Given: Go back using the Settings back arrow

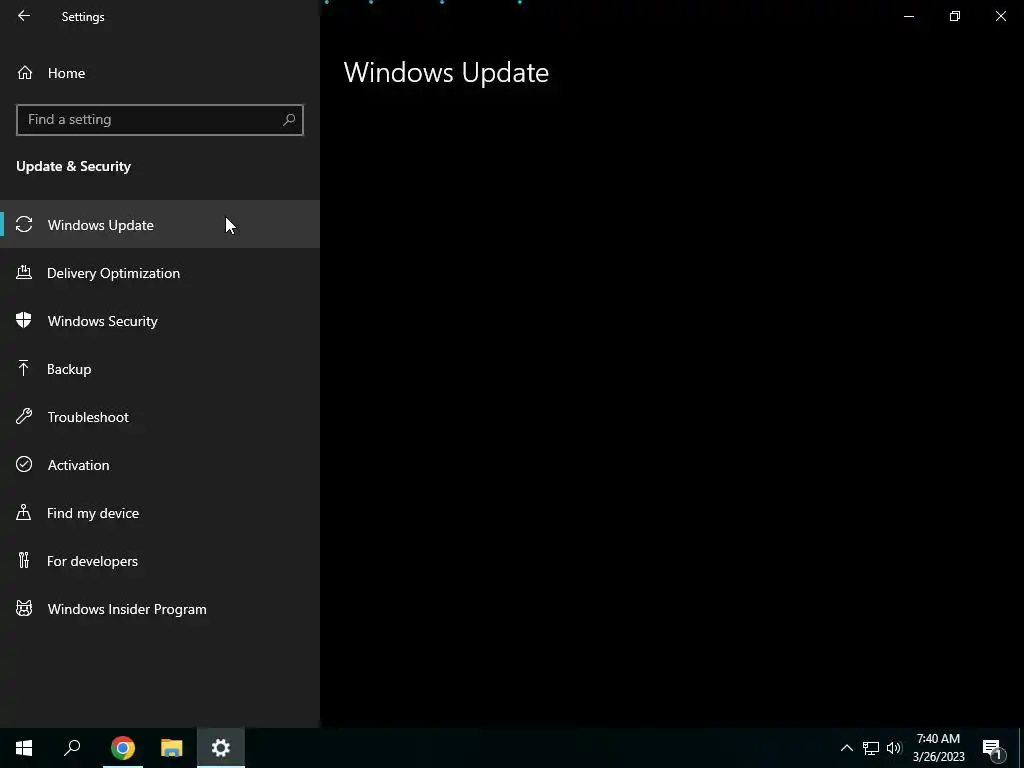Looking at the screenshot, I should [x=24, y=16].
